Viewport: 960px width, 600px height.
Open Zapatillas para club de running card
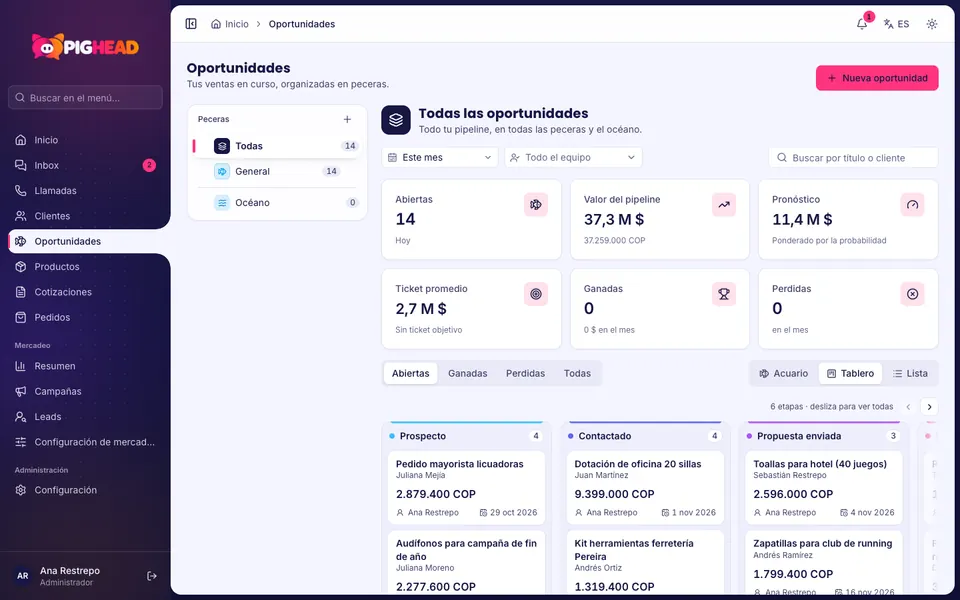[x=823, y=564]
